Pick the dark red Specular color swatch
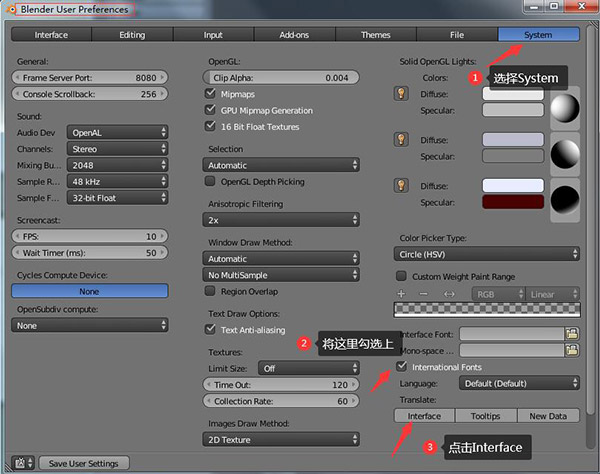The width and height of the screenshot is (600, 474). point(512,202)
